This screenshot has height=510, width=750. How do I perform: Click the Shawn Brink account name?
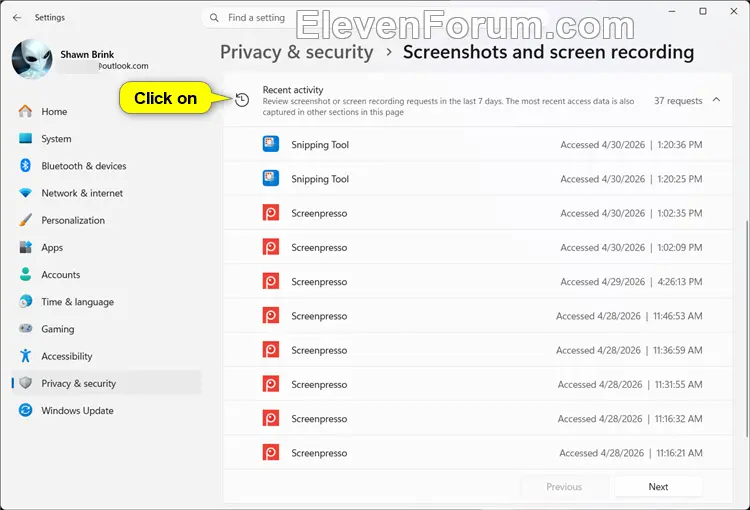click(x=87, y=54)
